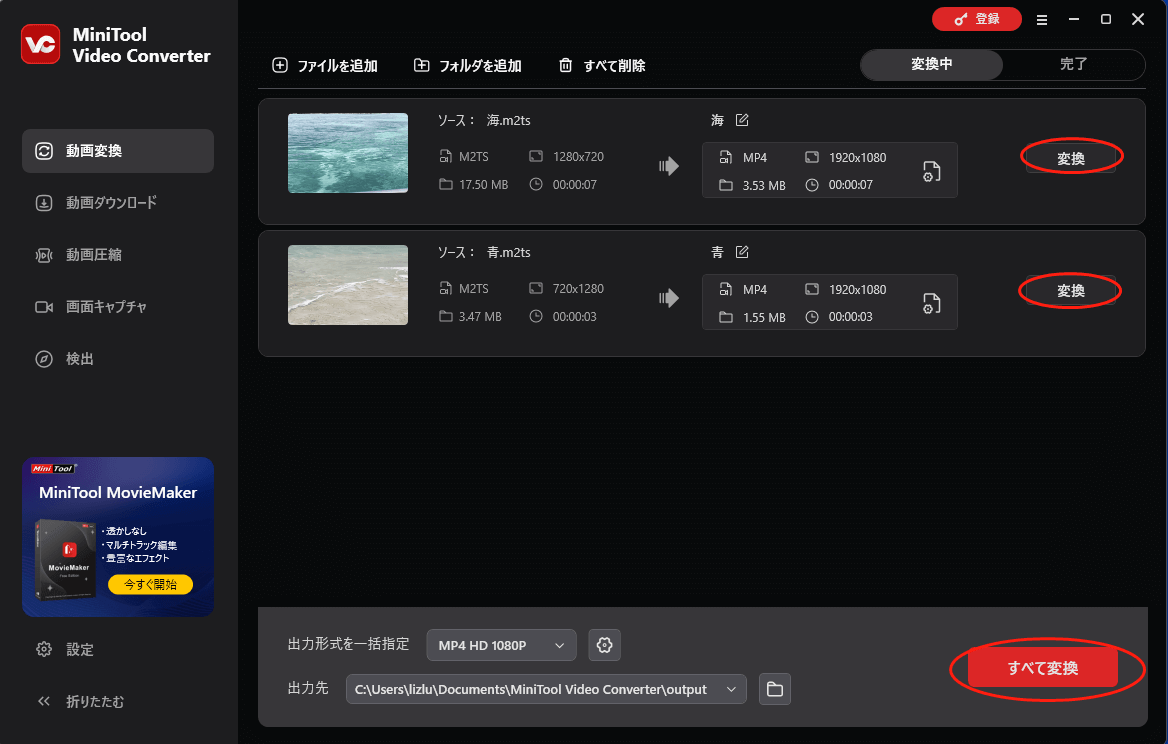Open the MP4 HD 1080P format dropdown
Image resolution: width=1168 pixels, height=744 pixels.
pyautogui.click(x=501, y=645)
